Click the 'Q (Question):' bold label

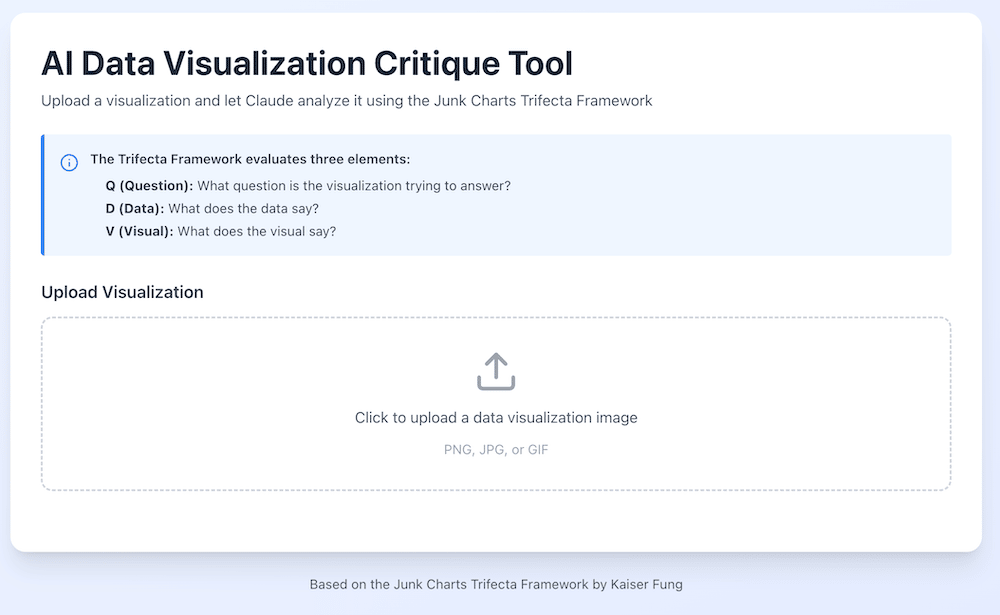click(x=149, y=186)
